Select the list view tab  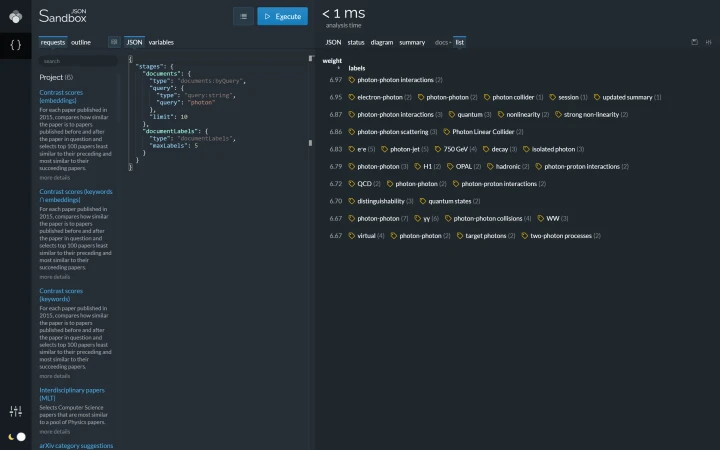point(460,42)
